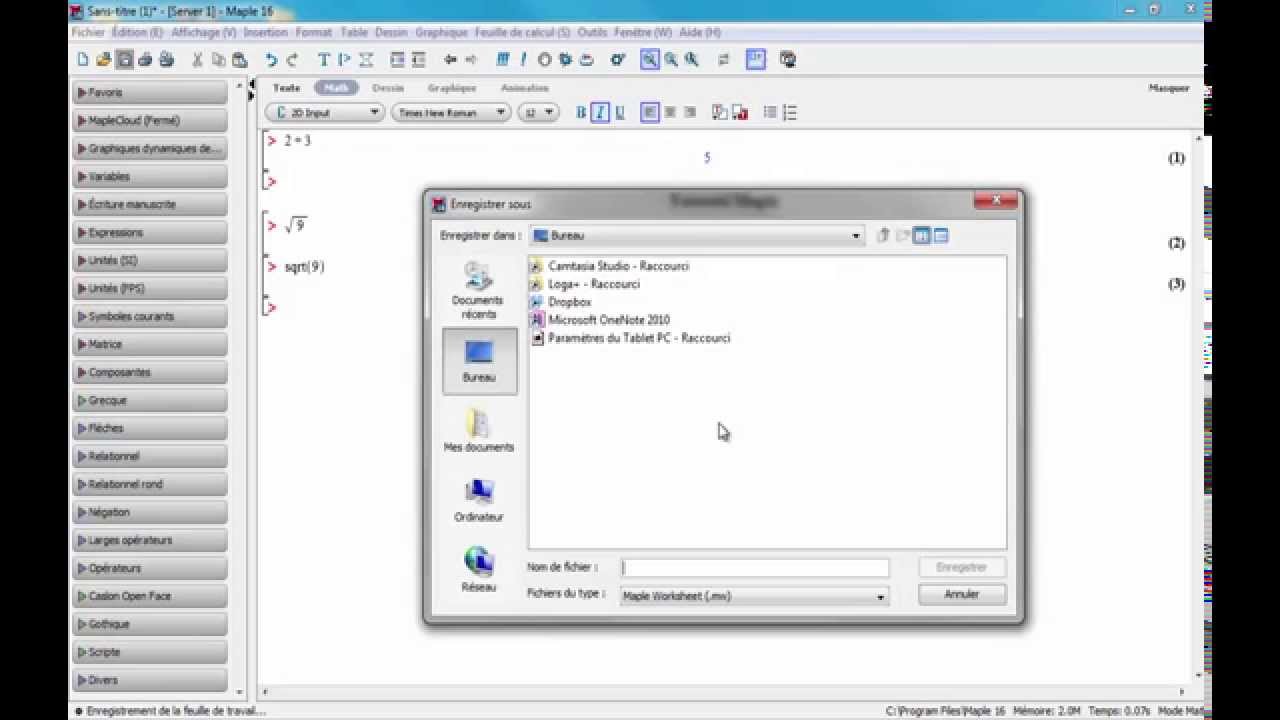Expand the Matrice palette
1280x720 pixels.
click(150, 345)
